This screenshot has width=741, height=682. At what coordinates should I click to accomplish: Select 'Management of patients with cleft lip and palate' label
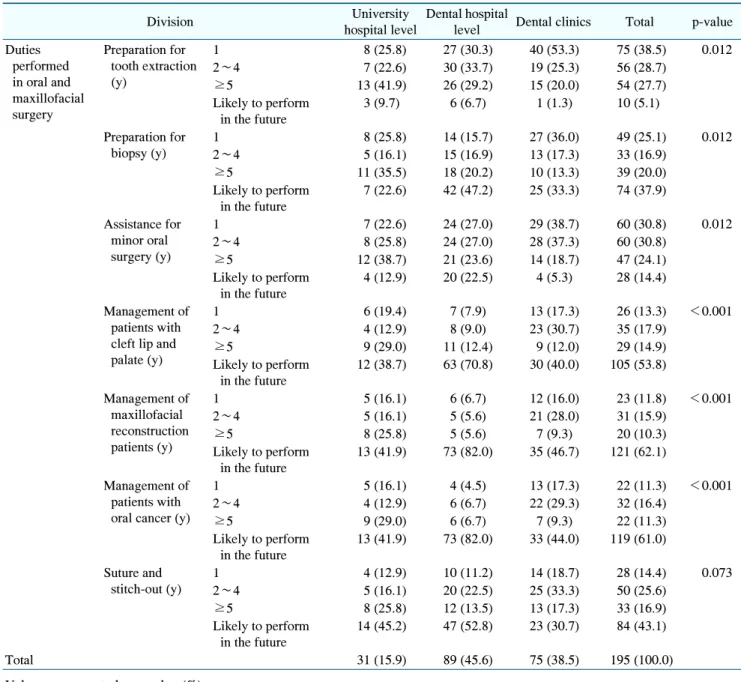point(146,336)
